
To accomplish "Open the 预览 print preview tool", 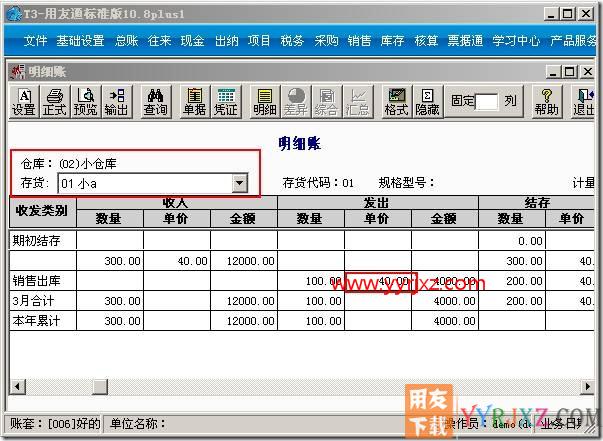I will coord(85,102).
